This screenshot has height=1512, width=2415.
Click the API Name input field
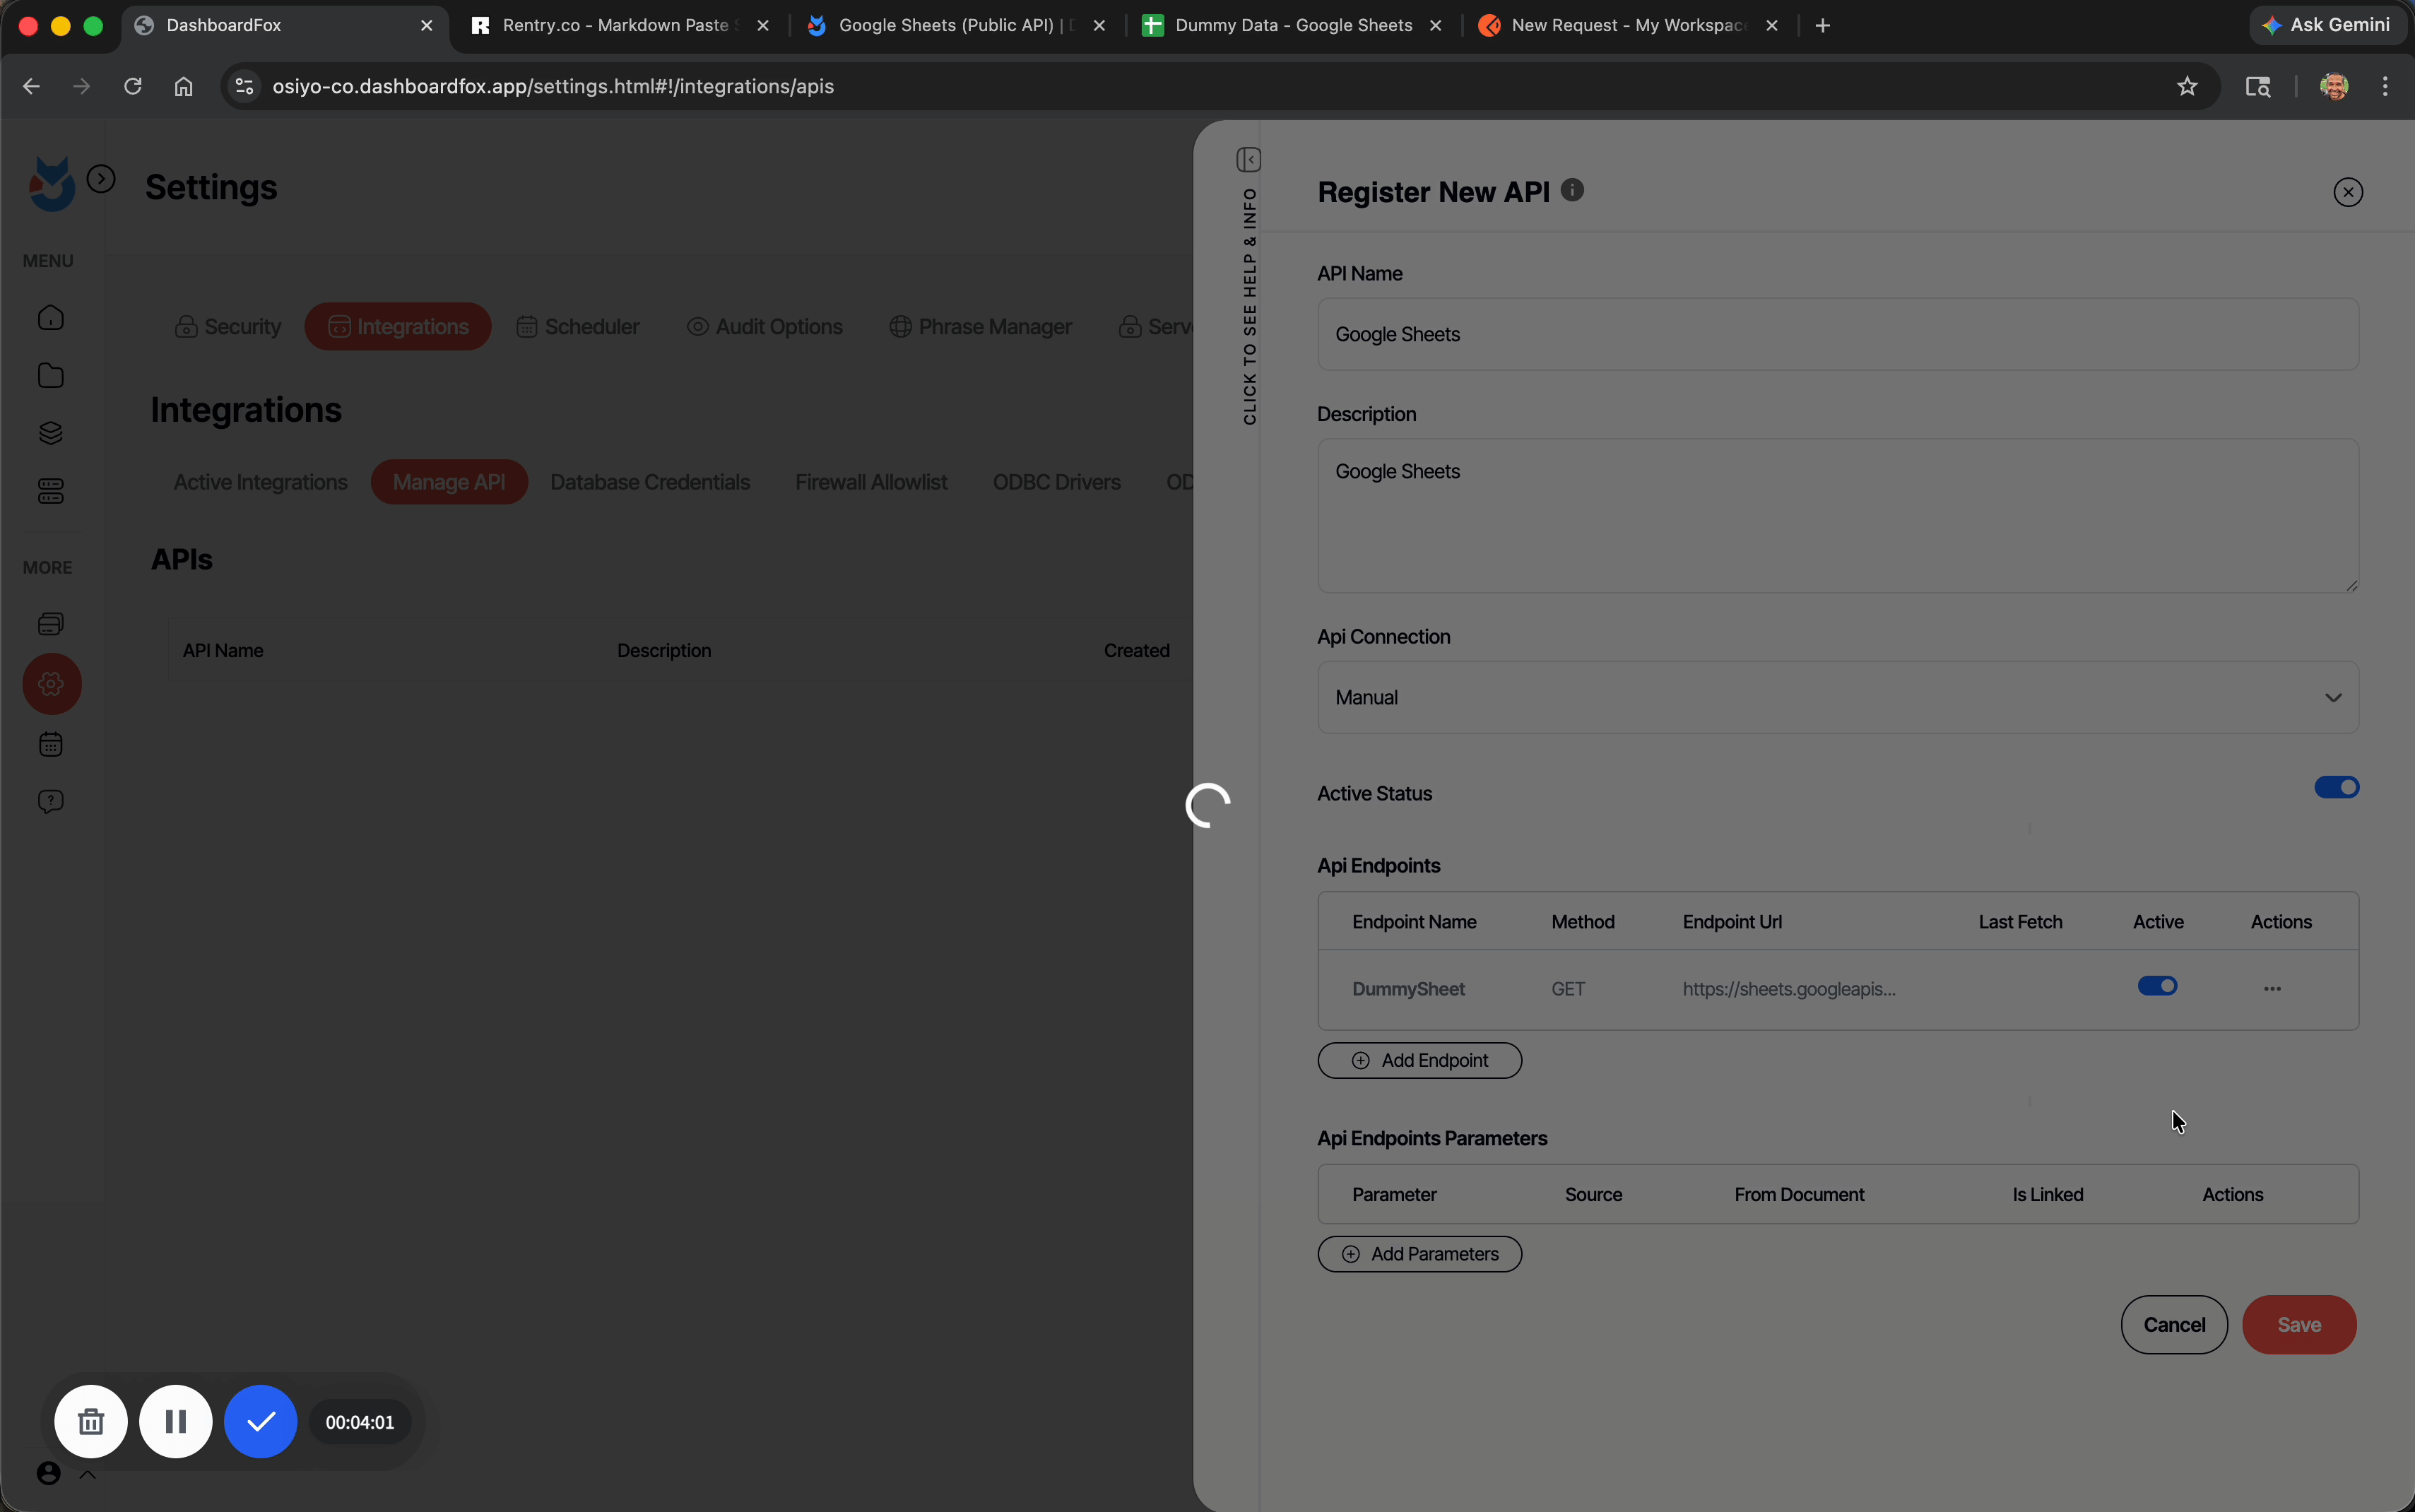tap(1838, 334)
